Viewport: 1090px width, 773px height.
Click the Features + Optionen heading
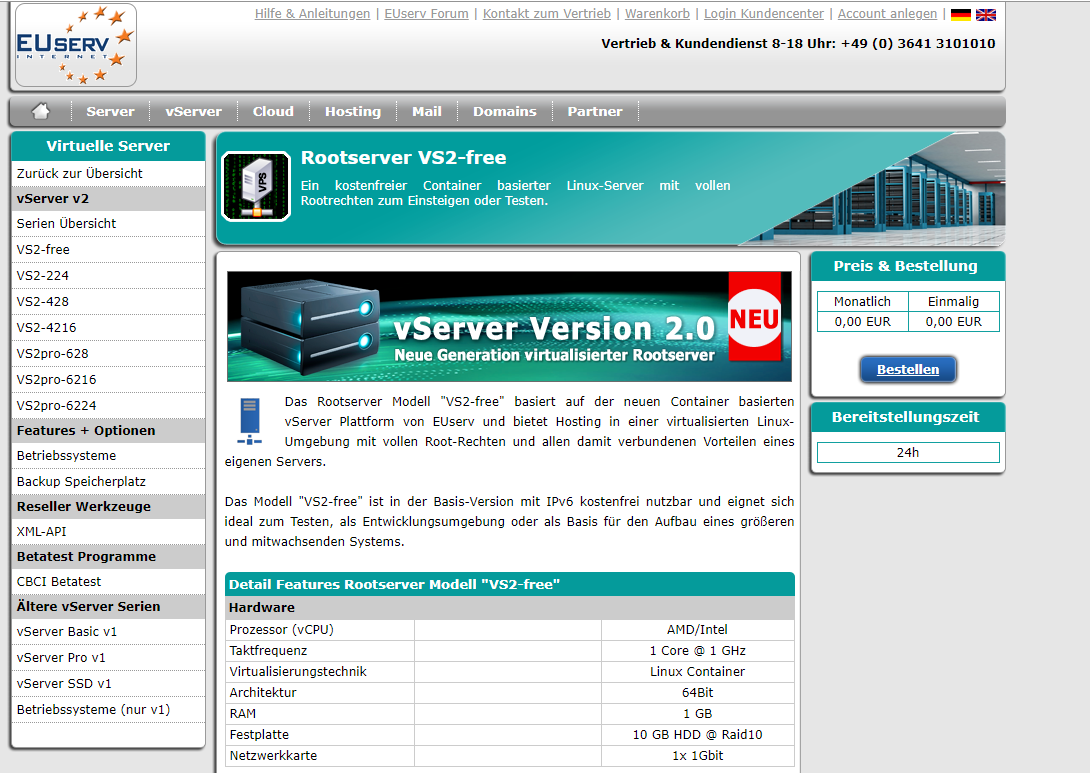pyautogui.click(x=108, y=430)
